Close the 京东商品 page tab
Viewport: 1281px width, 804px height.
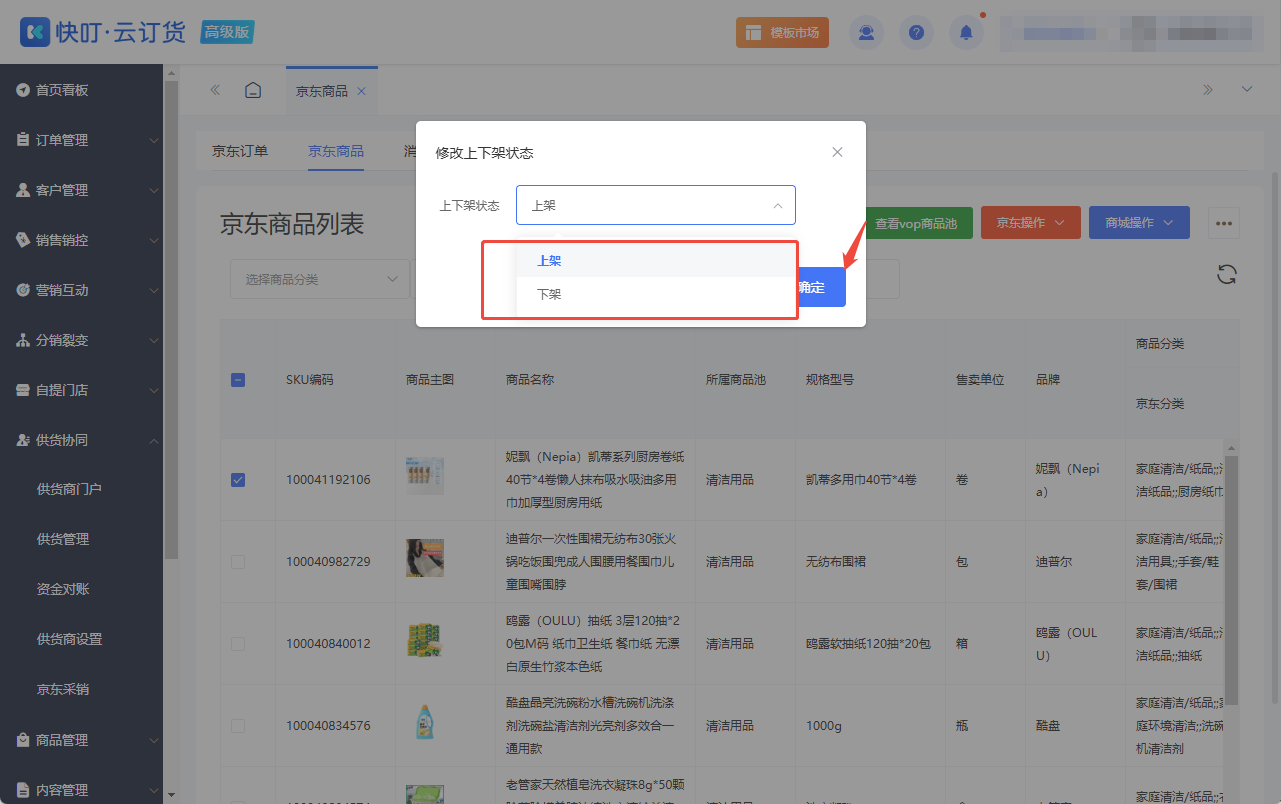[x=361, y=91]
